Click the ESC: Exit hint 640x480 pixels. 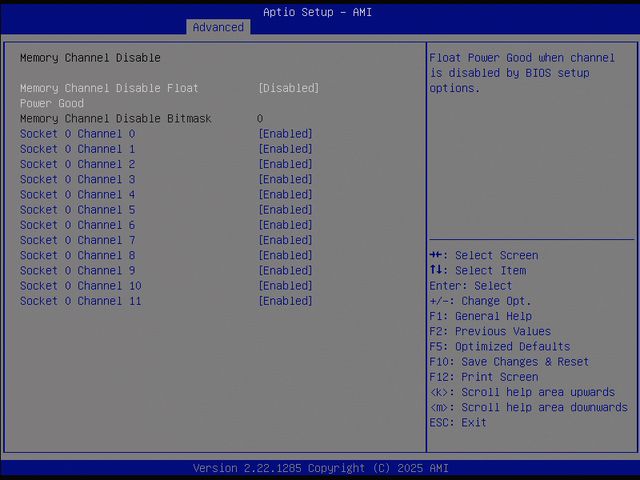458,422
